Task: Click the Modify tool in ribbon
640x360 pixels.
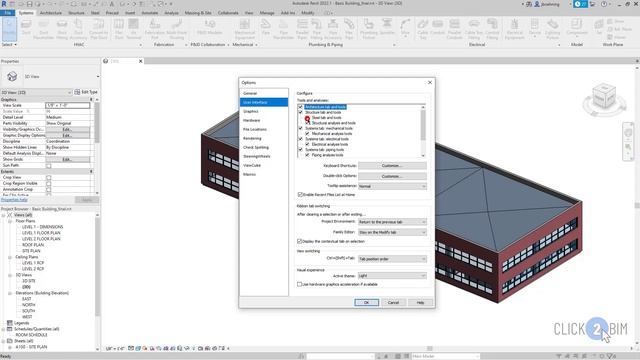Action: pos(9,28)
